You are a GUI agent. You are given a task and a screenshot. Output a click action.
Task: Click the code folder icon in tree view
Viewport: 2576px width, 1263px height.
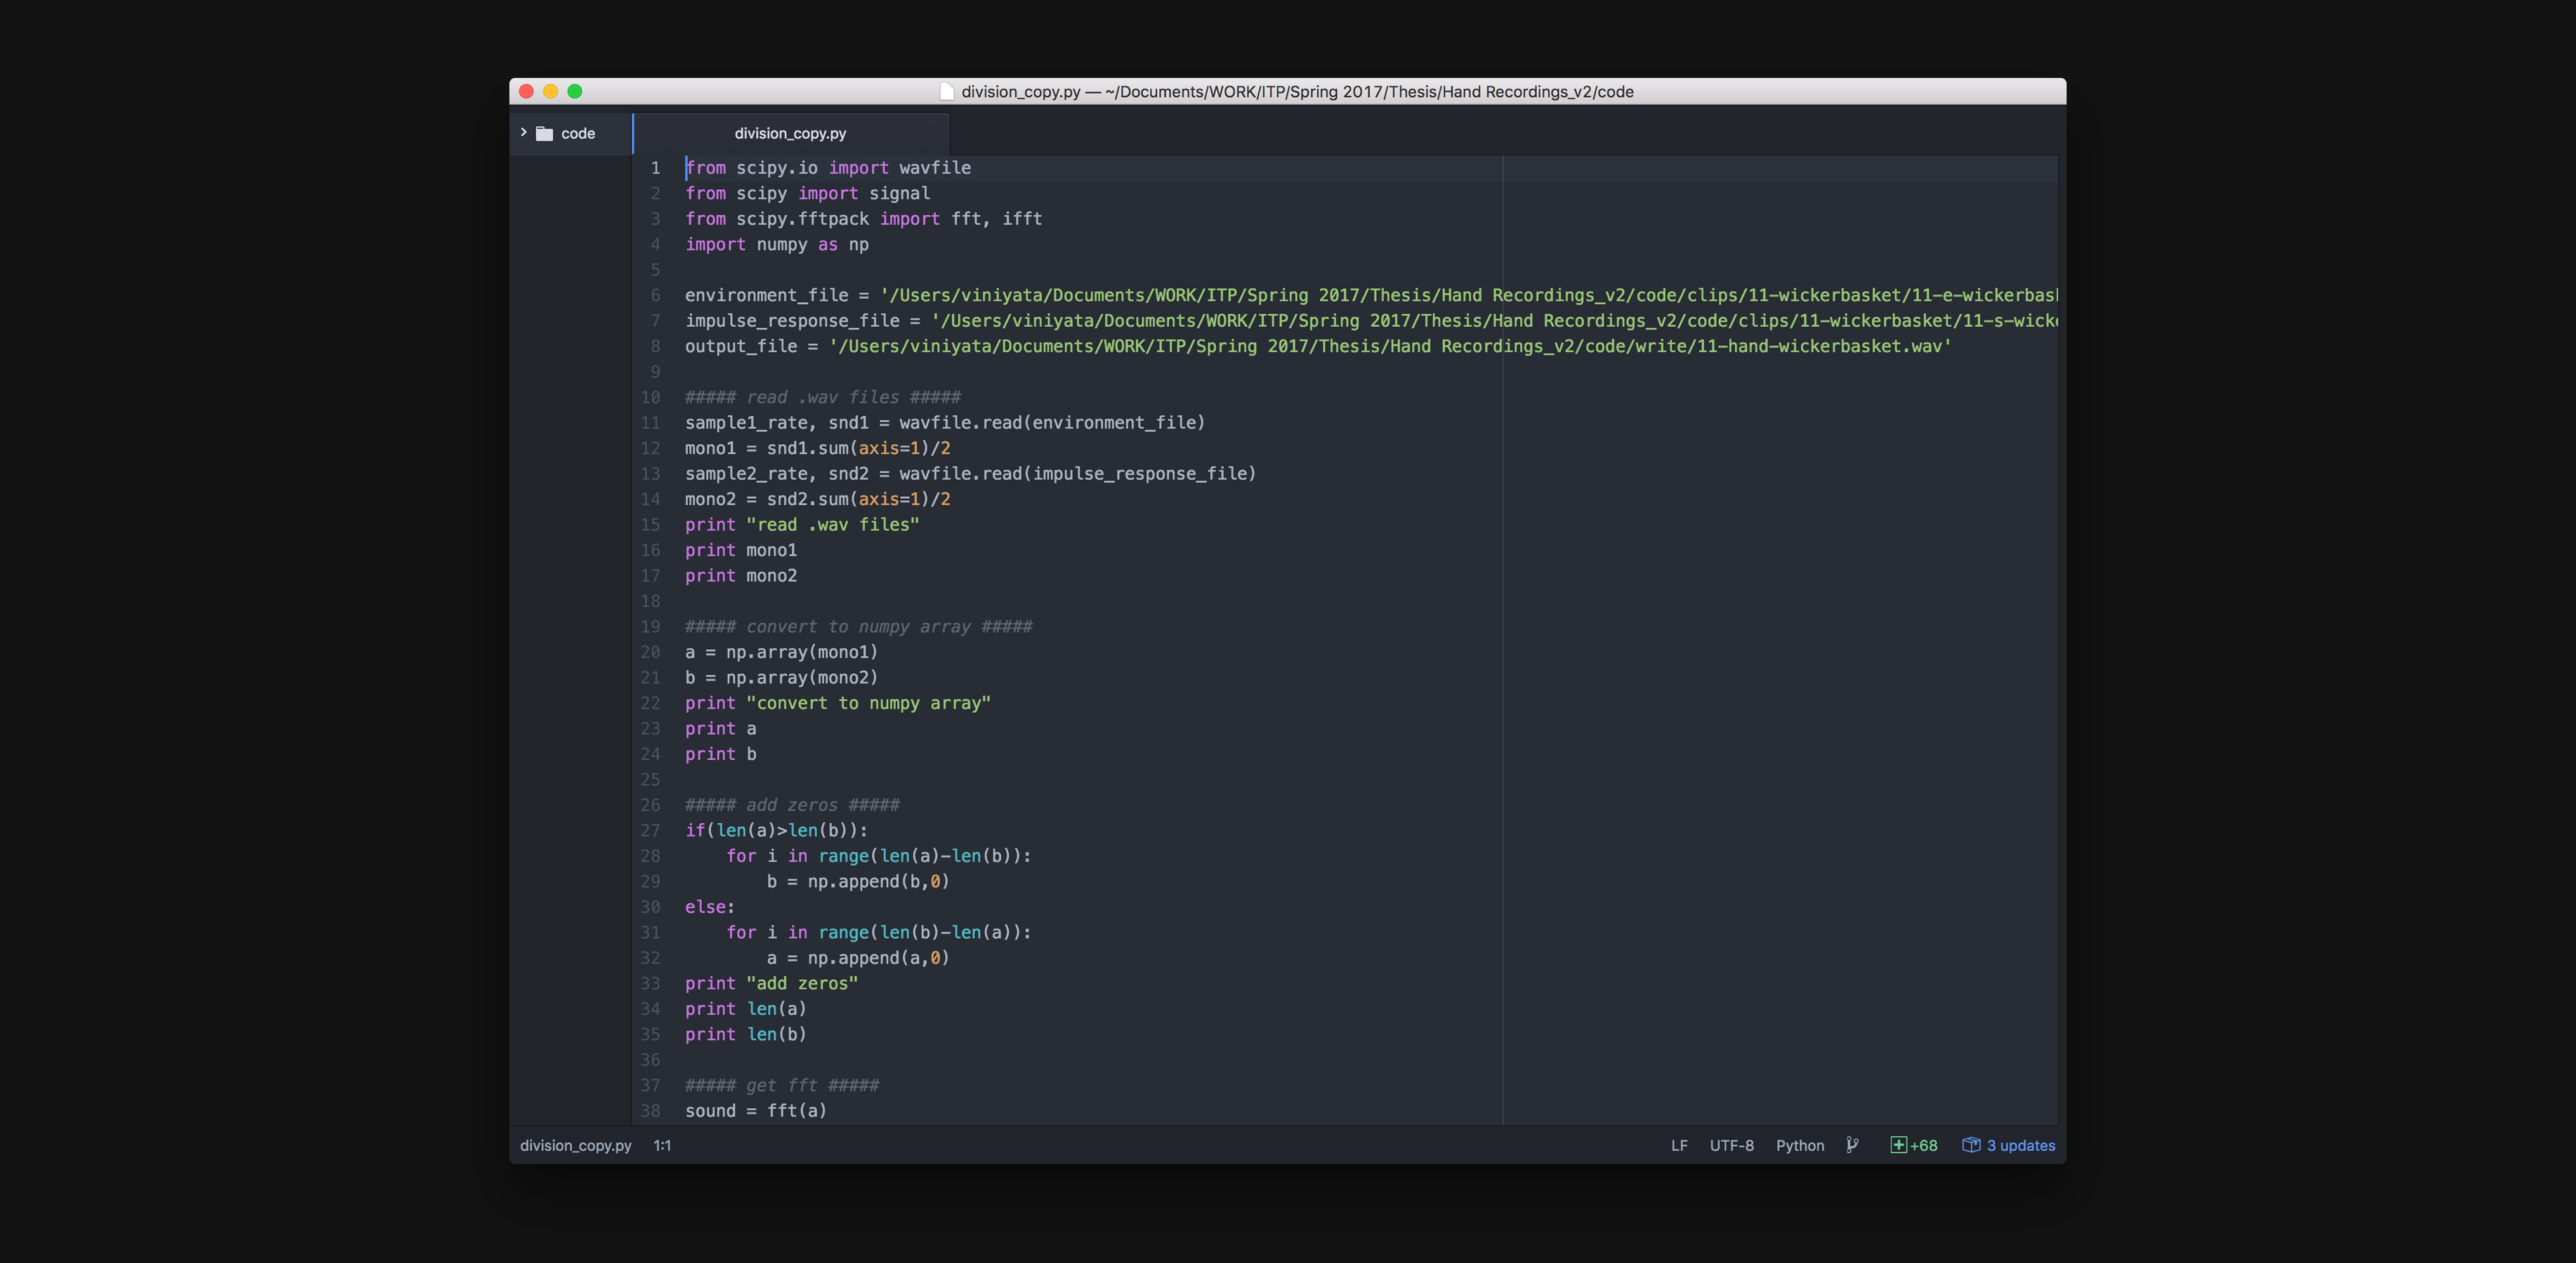click(x=544, y=133)
